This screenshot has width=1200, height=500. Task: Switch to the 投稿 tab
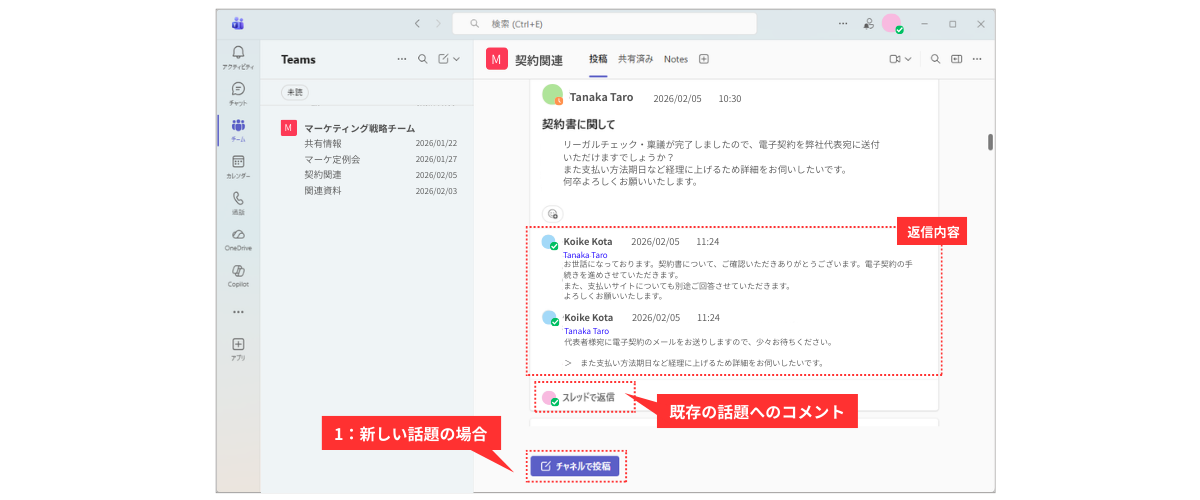[598, 59]
